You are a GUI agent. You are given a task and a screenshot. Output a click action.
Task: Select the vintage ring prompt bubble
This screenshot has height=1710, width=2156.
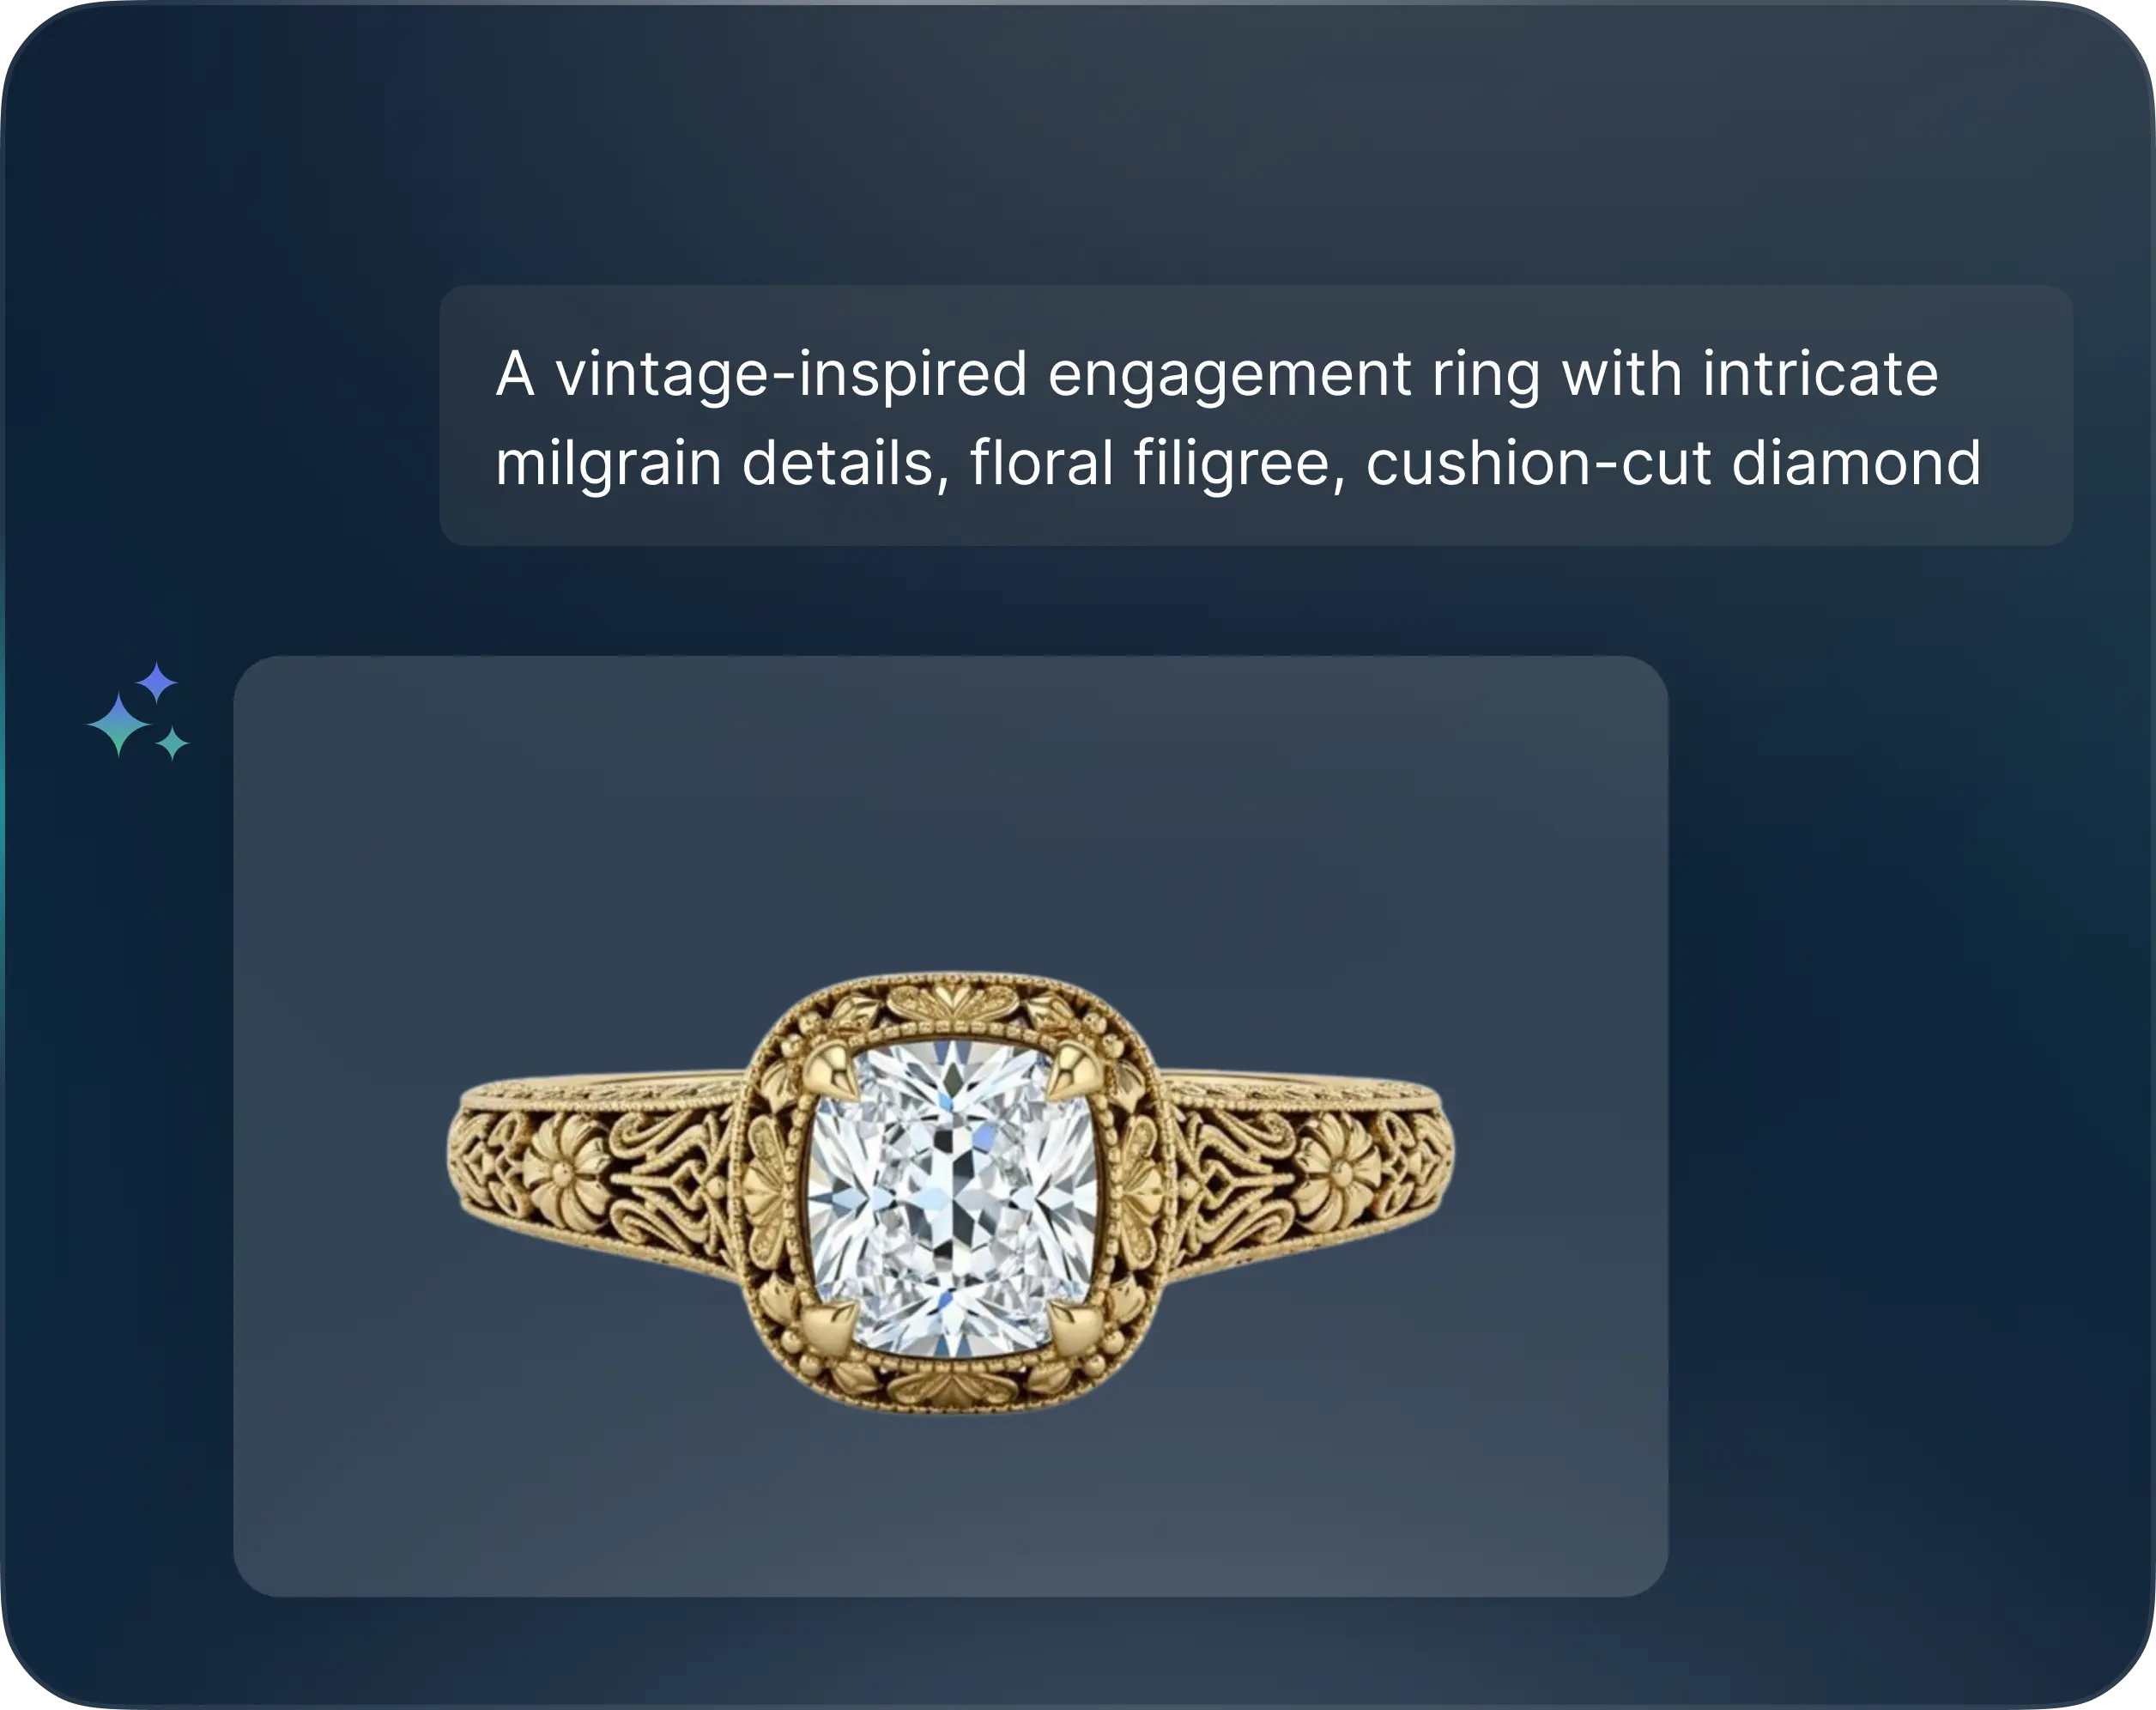coord(1256,415)
